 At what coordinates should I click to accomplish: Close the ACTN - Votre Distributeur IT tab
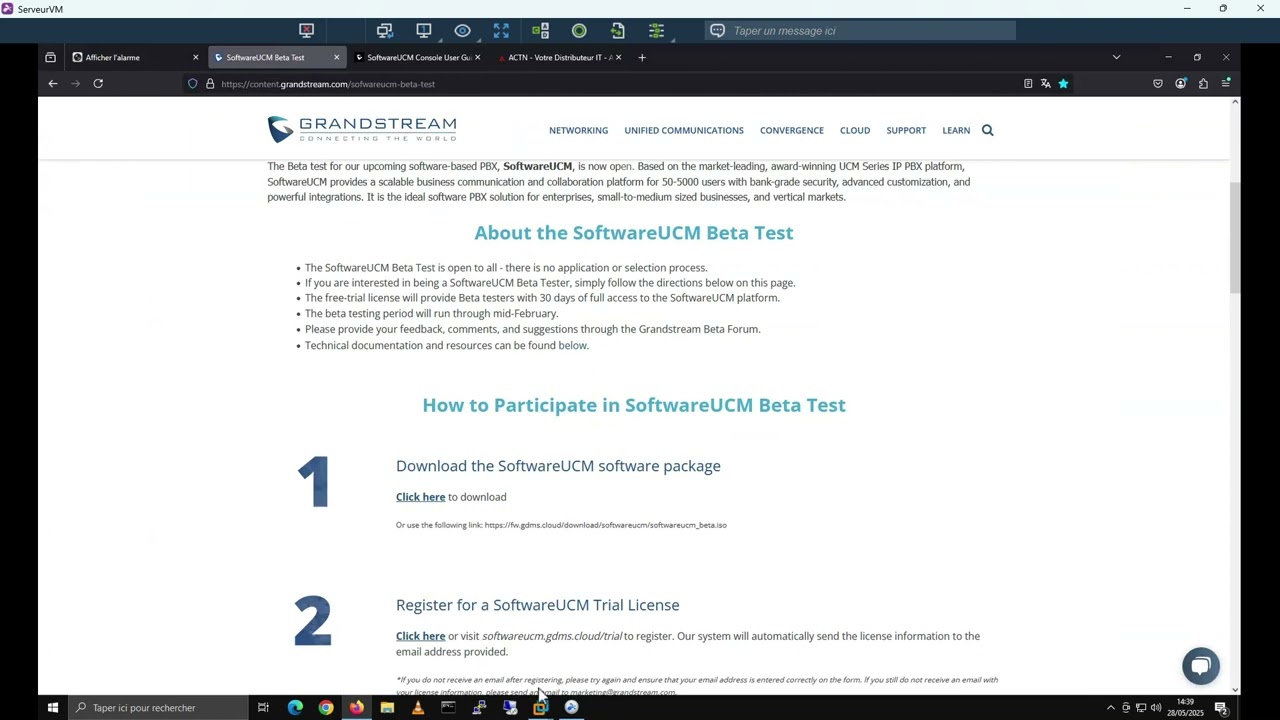[x=618, y=58]
